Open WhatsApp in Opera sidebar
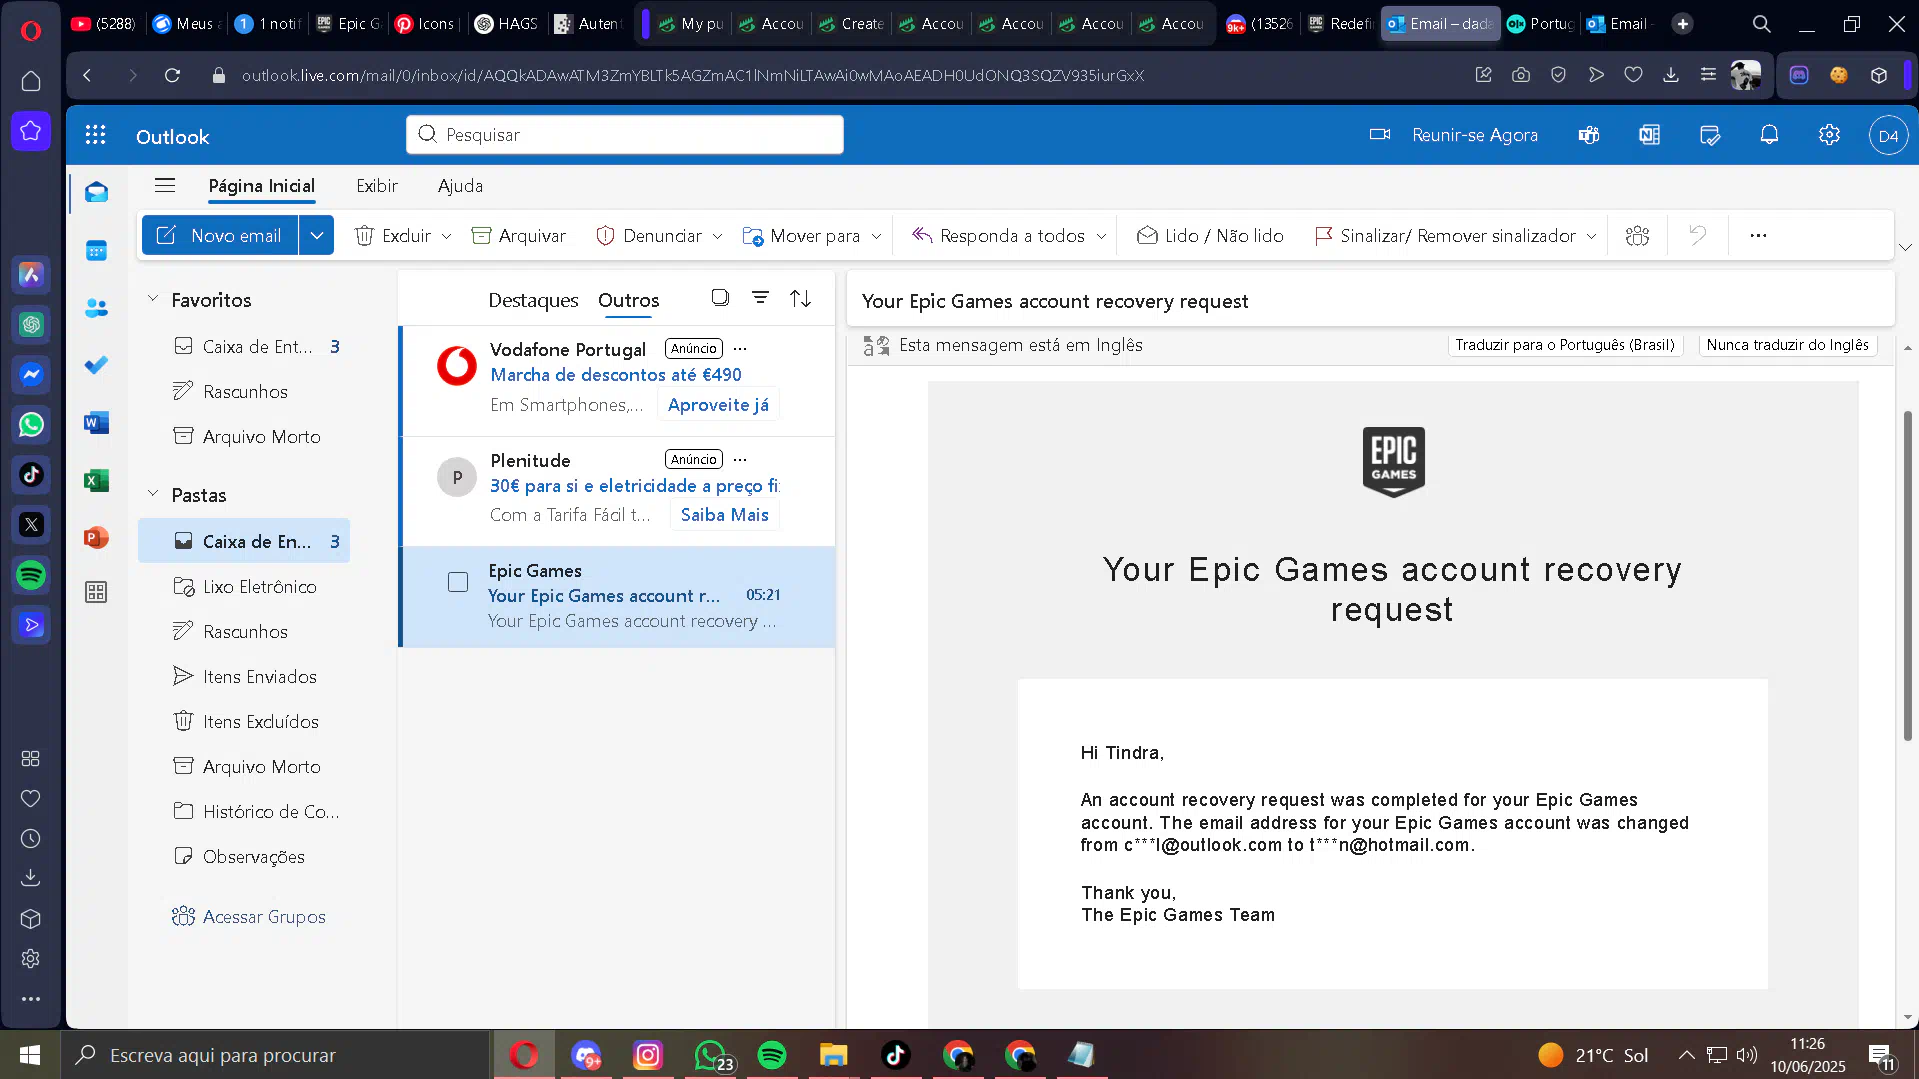Viewport: 1919px width, 1079px height. [31, 425]
